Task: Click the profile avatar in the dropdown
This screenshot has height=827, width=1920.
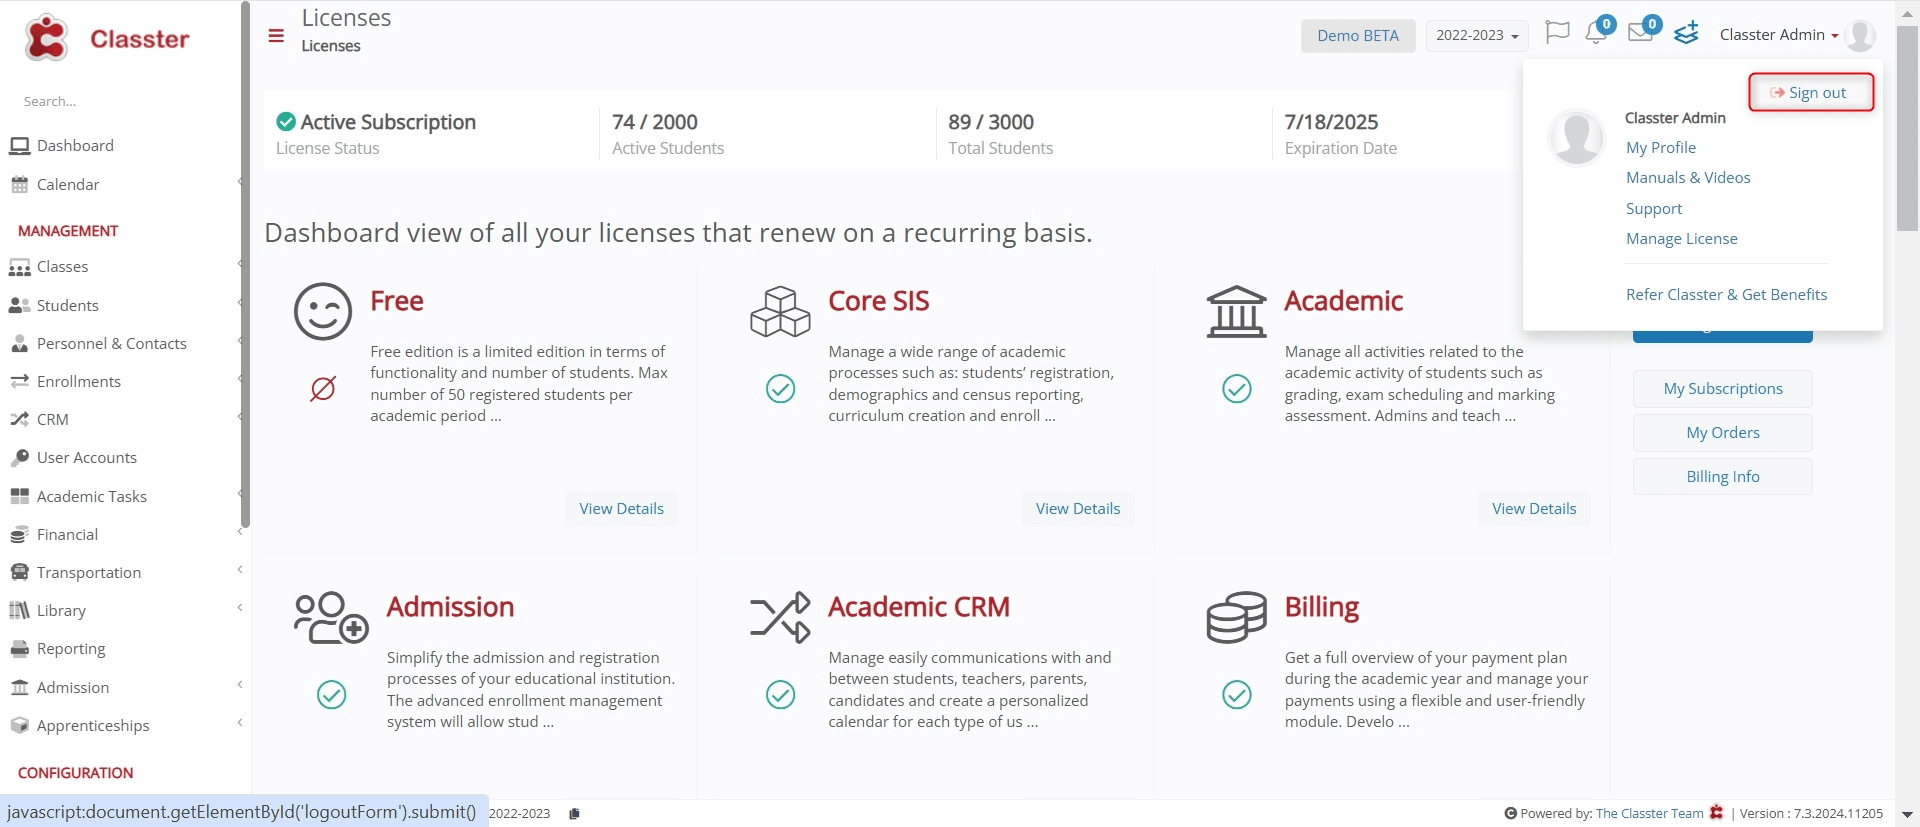Action: pyautogui.click(x=1577, y=137)
